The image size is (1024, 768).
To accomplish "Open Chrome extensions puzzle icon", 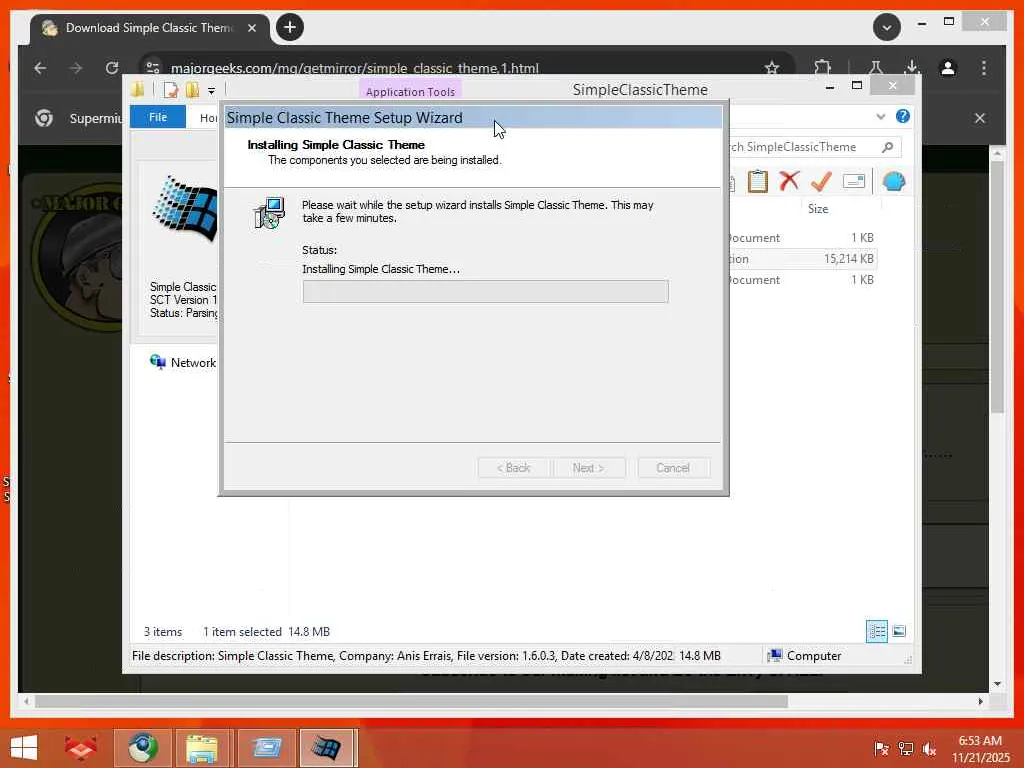I will [822, 67].
